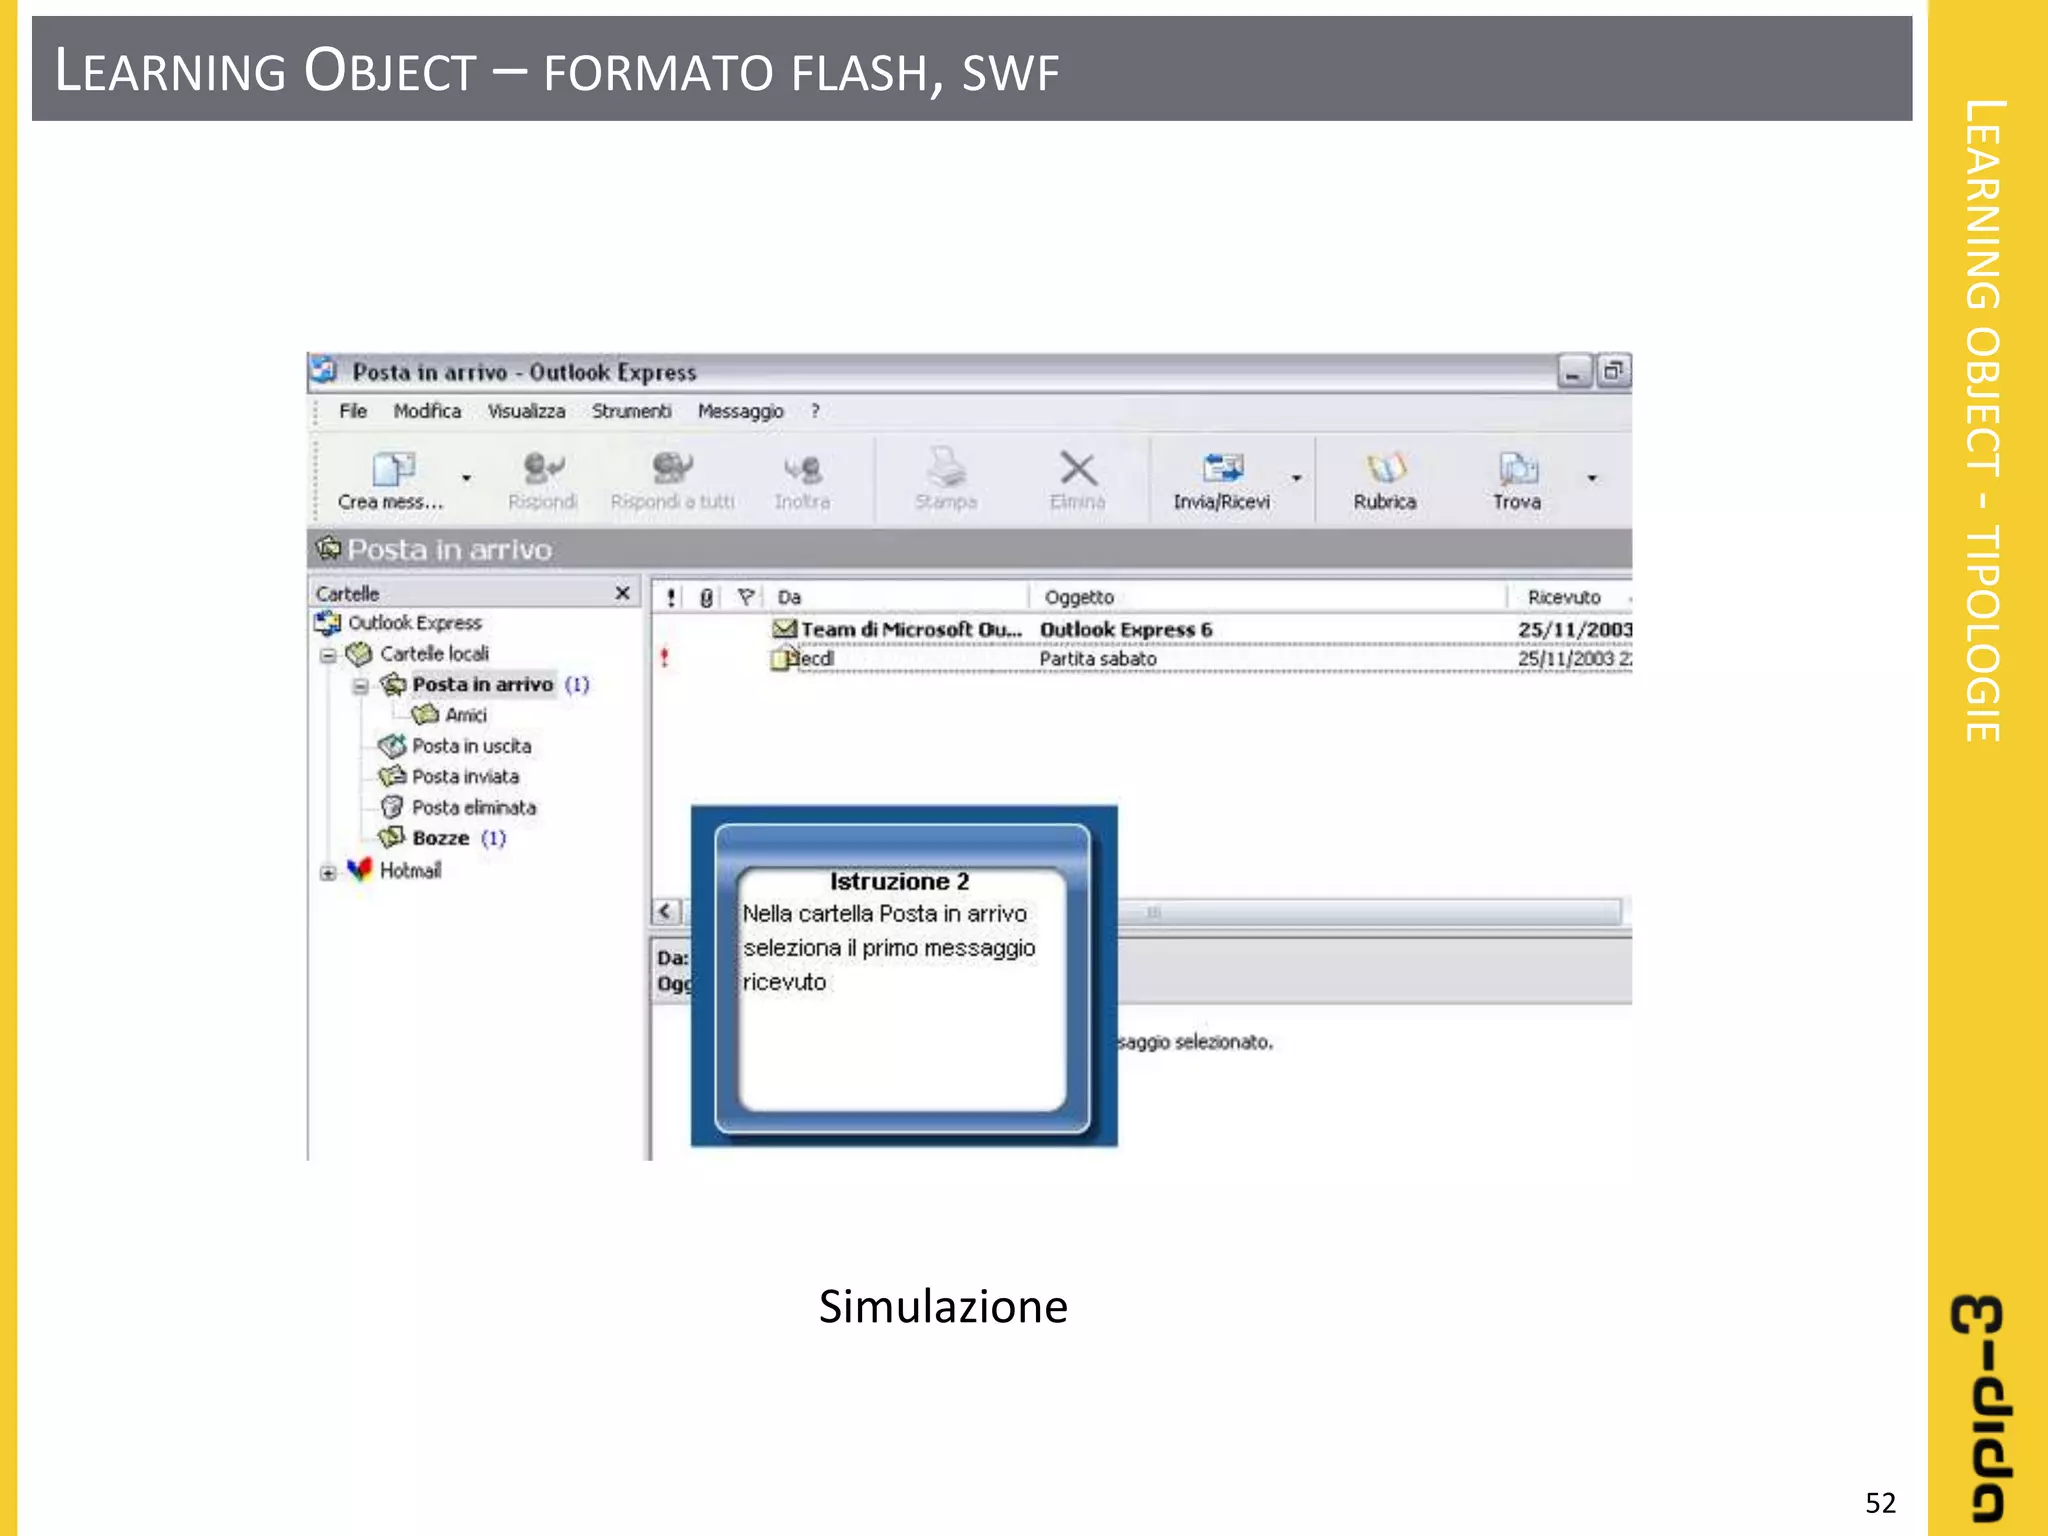The image size is (2048, 1536).
Task: Select the Team di Microsoft Outlook message
Action: (910, 629)
